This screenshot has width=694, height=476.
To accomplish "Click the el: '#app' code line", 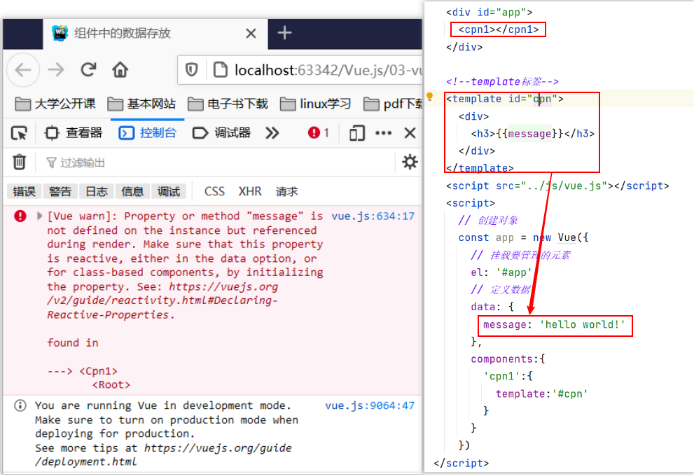I will pyautogui.click(x=501, y=272).
